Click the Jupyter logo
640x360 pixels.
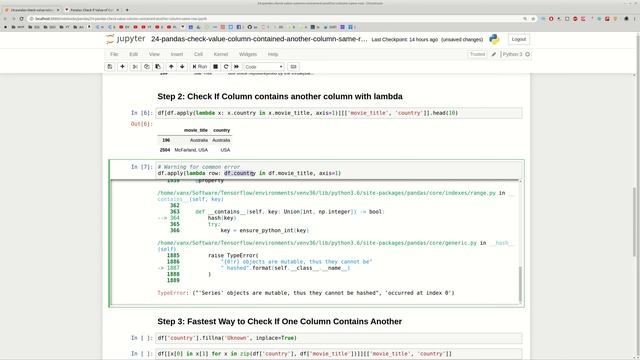125,39
